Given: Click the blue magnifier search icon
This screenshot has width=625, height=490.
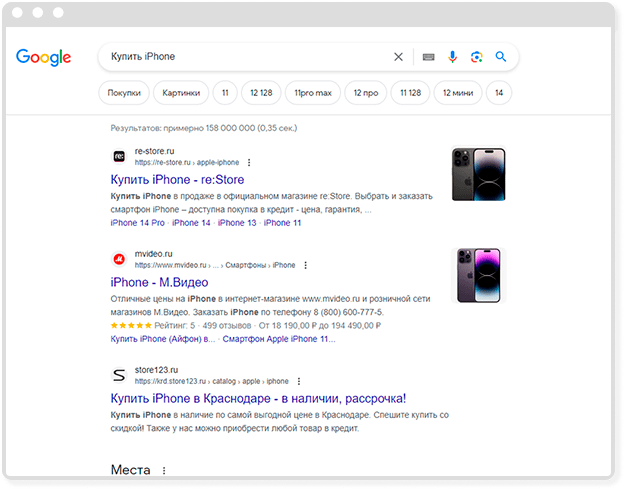Looking at the screenshot, I should click(x=501, y=57).
